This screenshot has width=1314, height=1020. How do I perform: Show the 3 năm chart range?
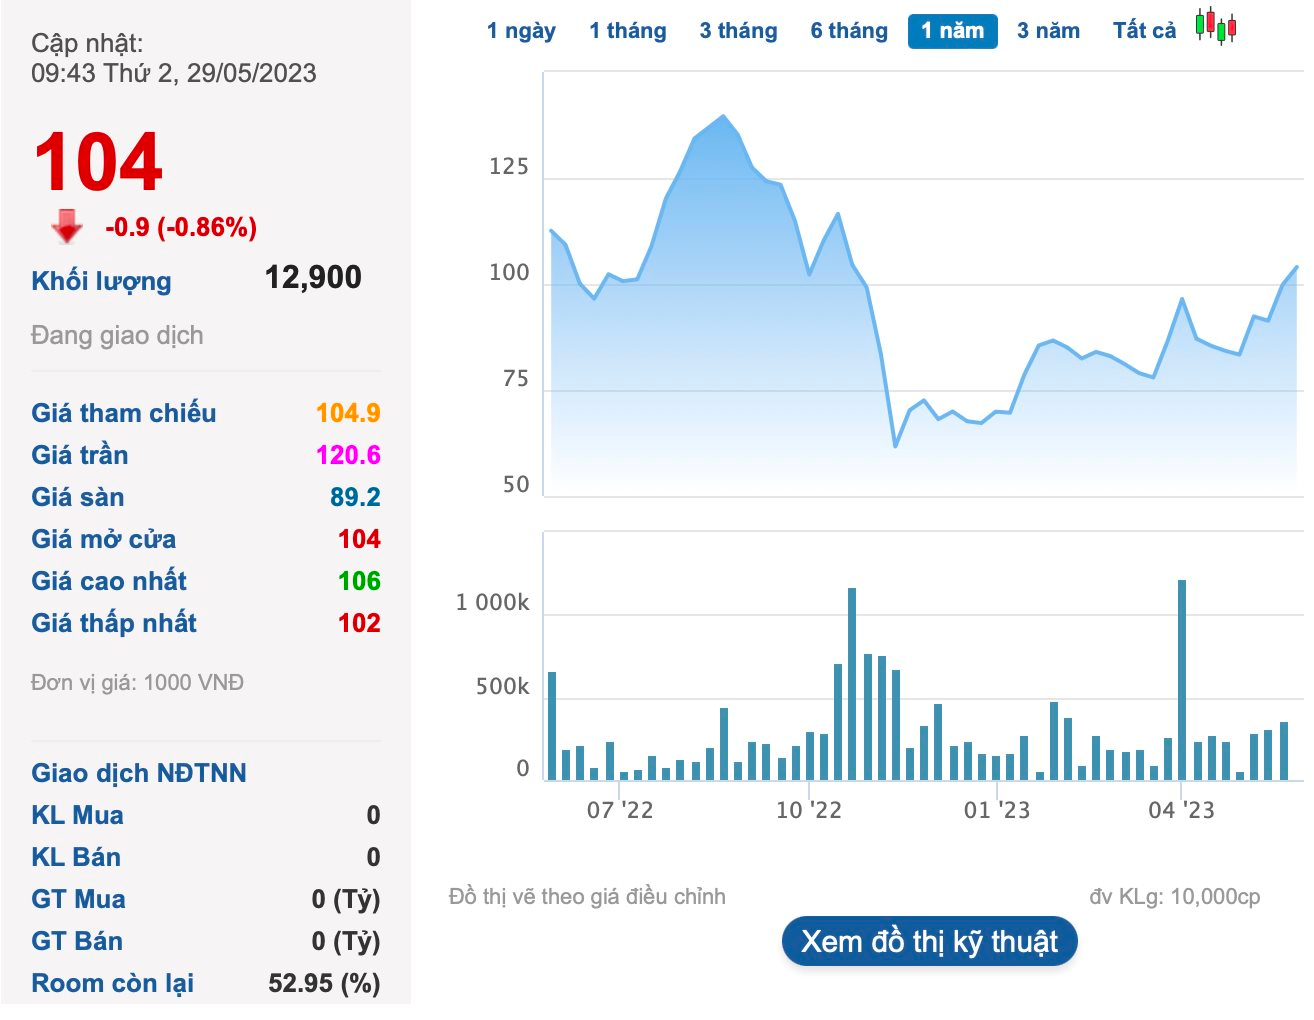(x=1048, y=31)
